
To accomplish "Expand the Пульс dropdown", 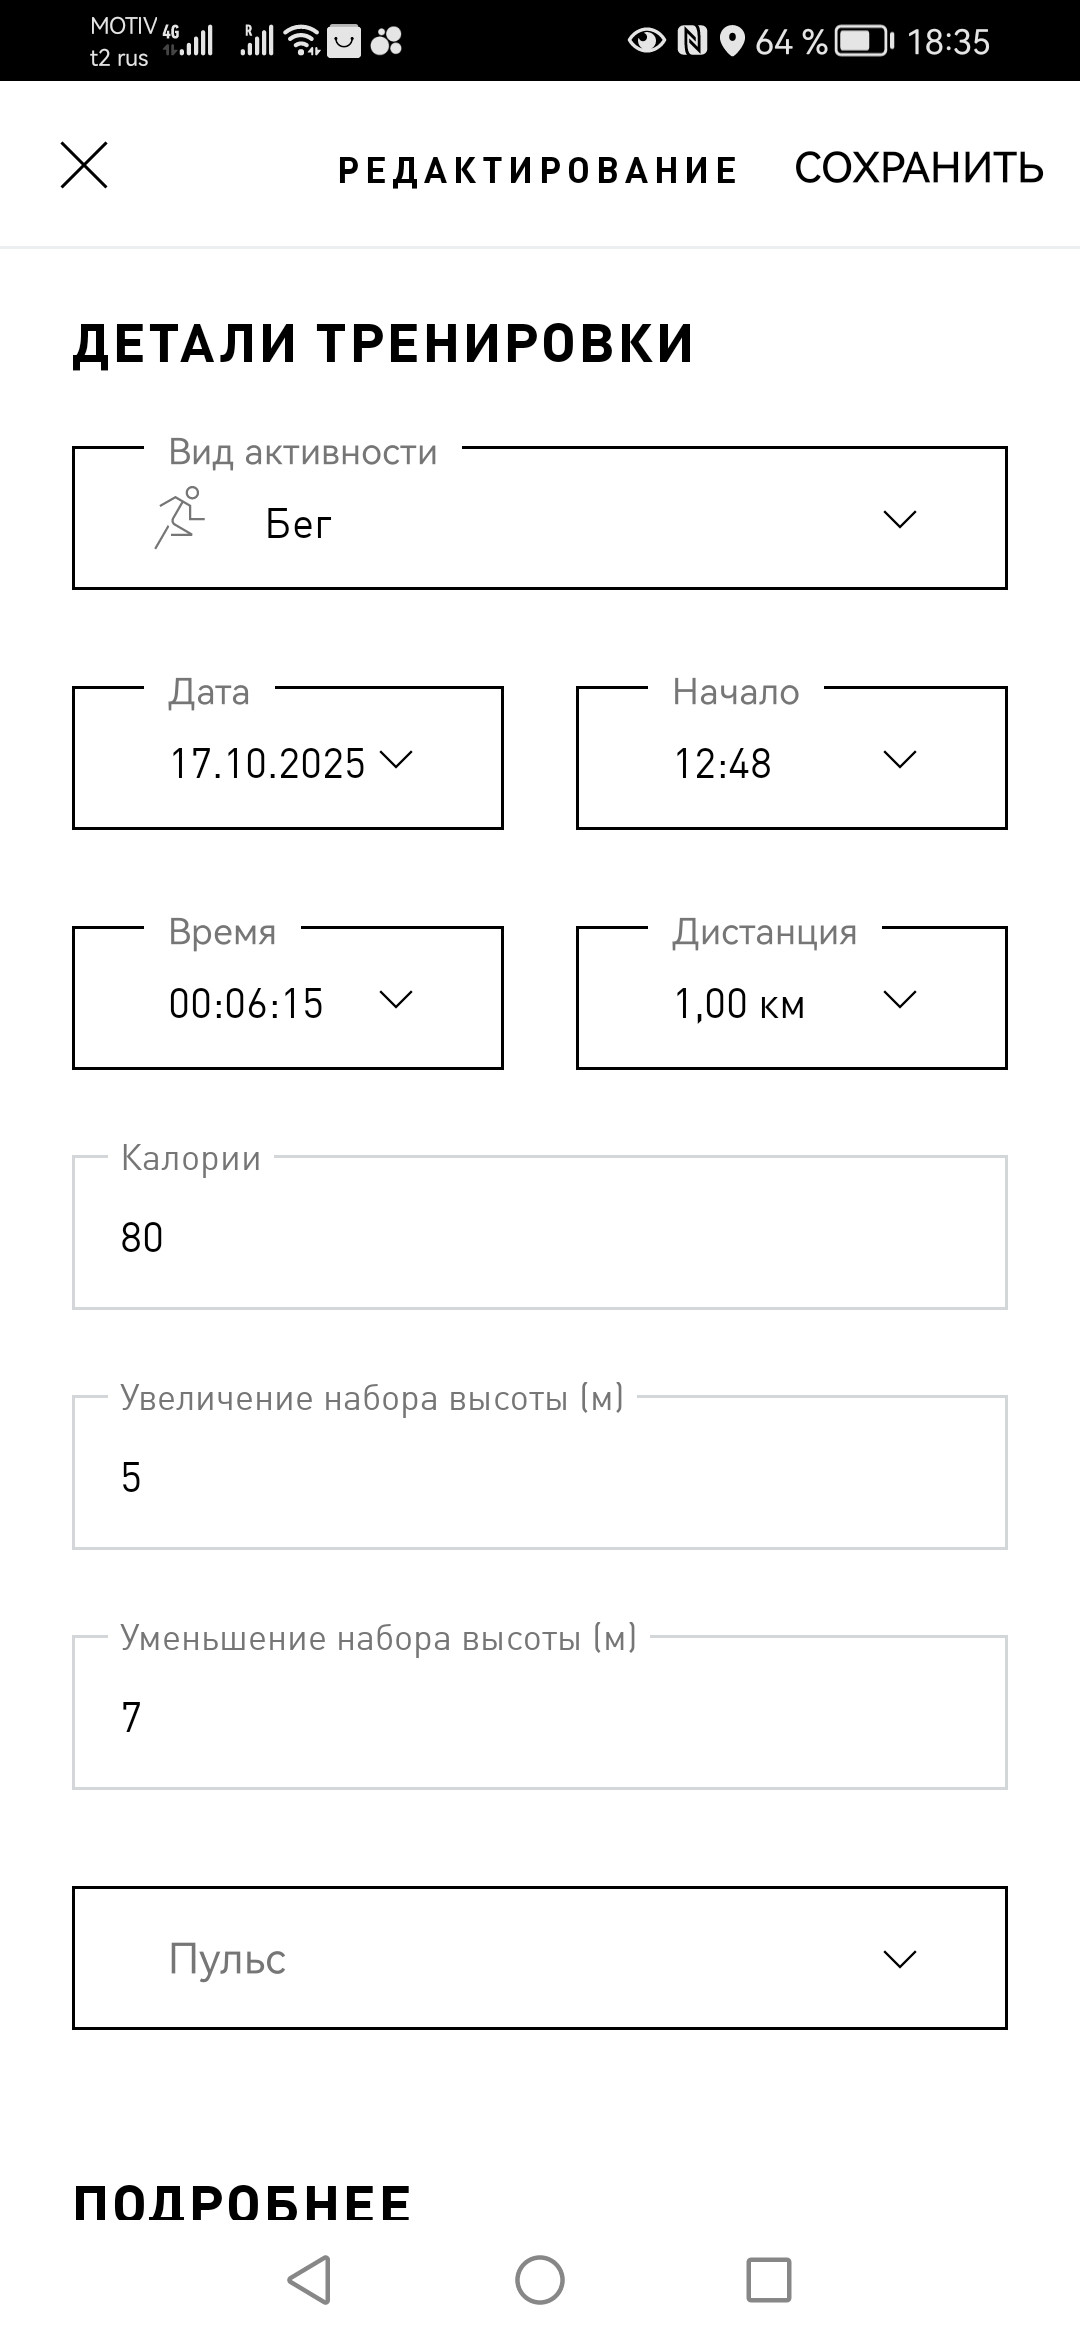I will pyautogui.click(x=540, y=1958).
